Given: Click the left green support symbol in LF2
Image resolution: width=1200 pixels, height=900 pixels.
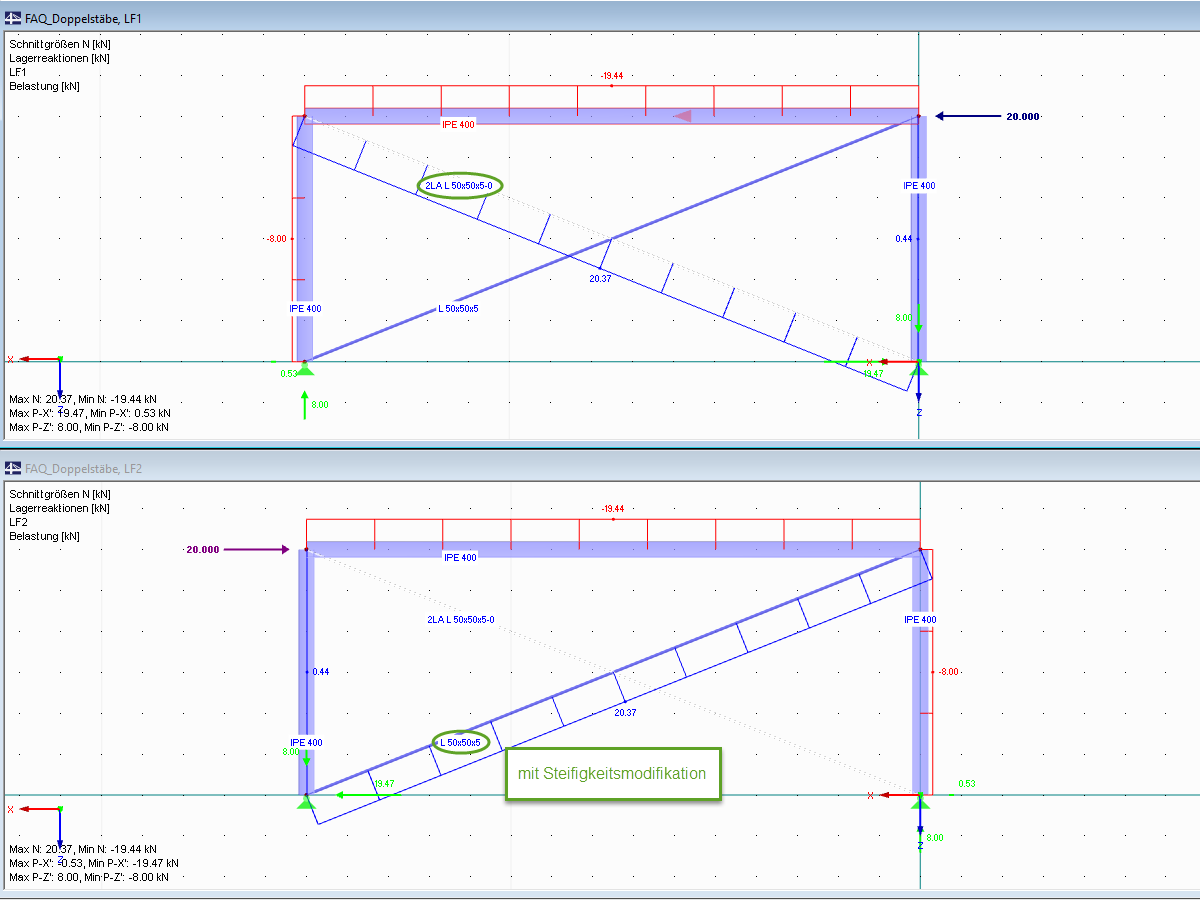Looking at the screenshot, I should (x=305, y=802).
